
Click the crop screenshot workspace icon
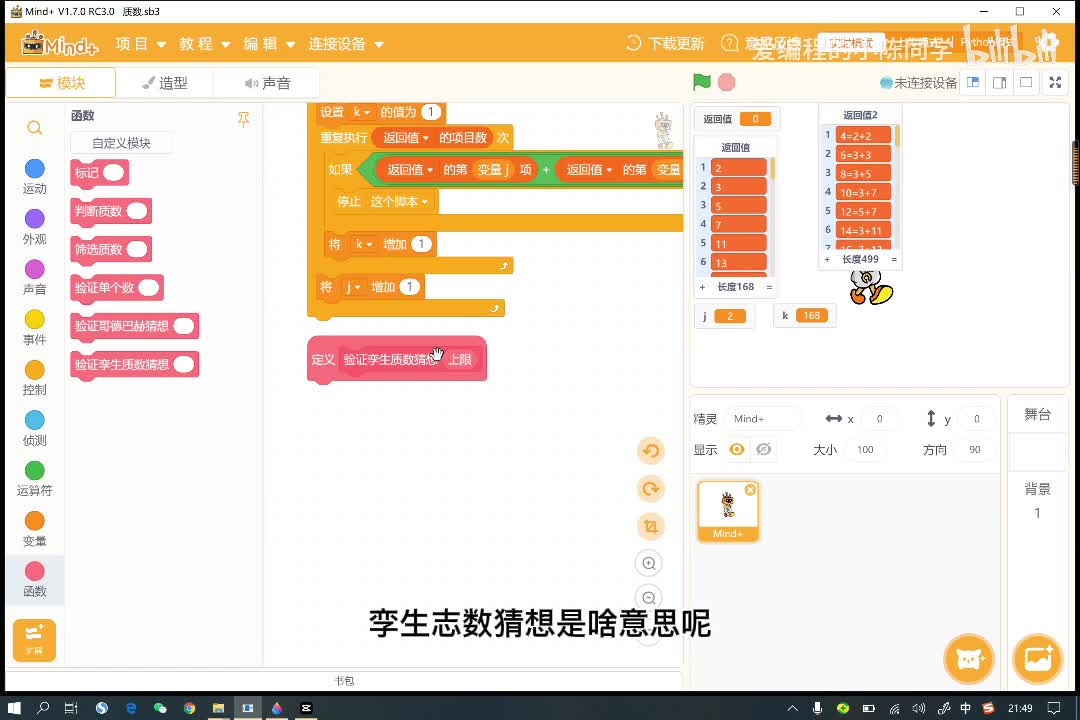tap(650, 526)
